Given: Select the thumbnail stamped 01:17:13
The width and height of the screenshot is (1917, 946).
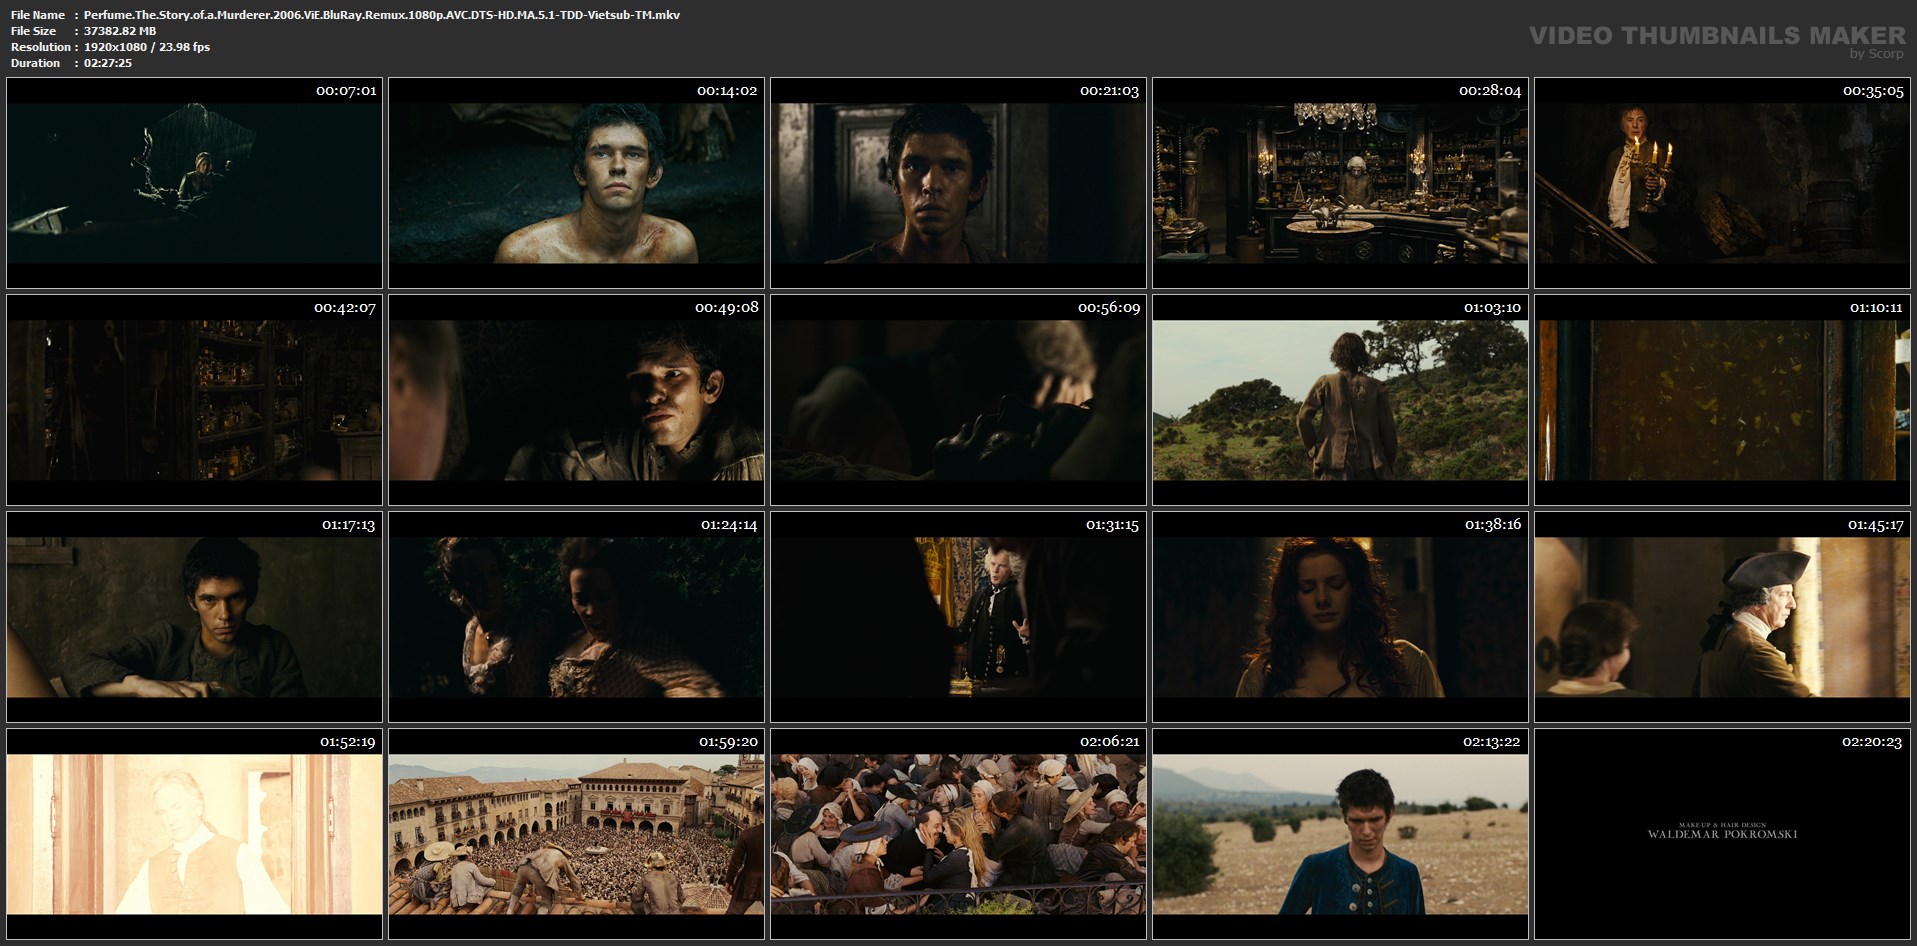Looking at the screenshot, I should tap(194, 617).
